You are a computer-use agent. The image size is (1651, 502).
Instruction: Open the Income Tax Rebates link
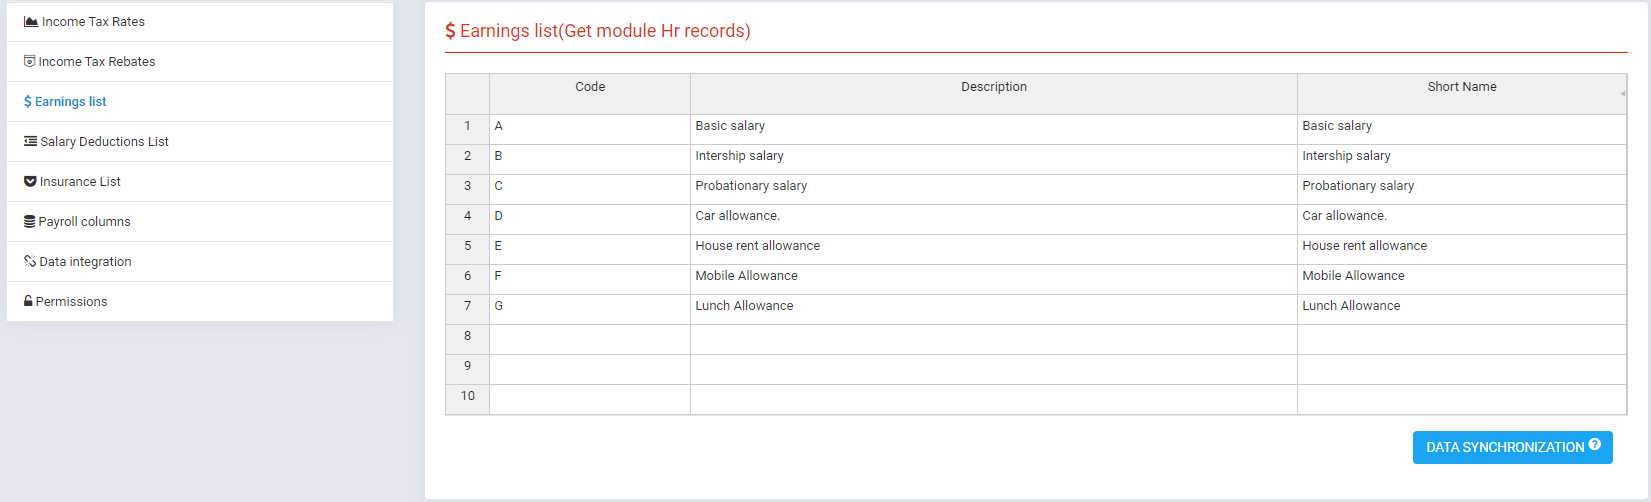coord(97,61)
